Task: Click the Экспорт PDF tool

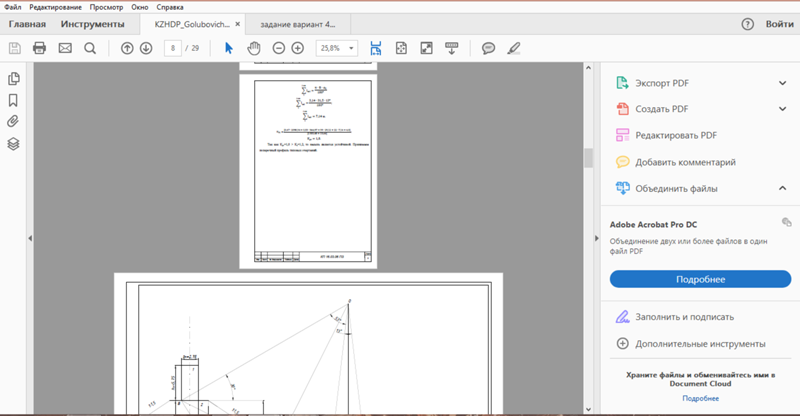Action: coord(662,83)
